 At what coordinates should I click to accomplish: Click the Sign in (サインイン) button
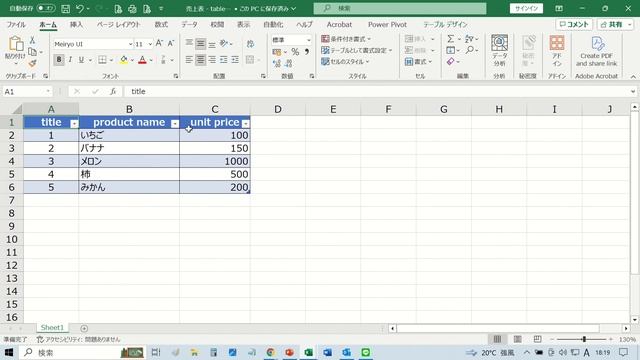pyautogui.click(x=526, y=8)
